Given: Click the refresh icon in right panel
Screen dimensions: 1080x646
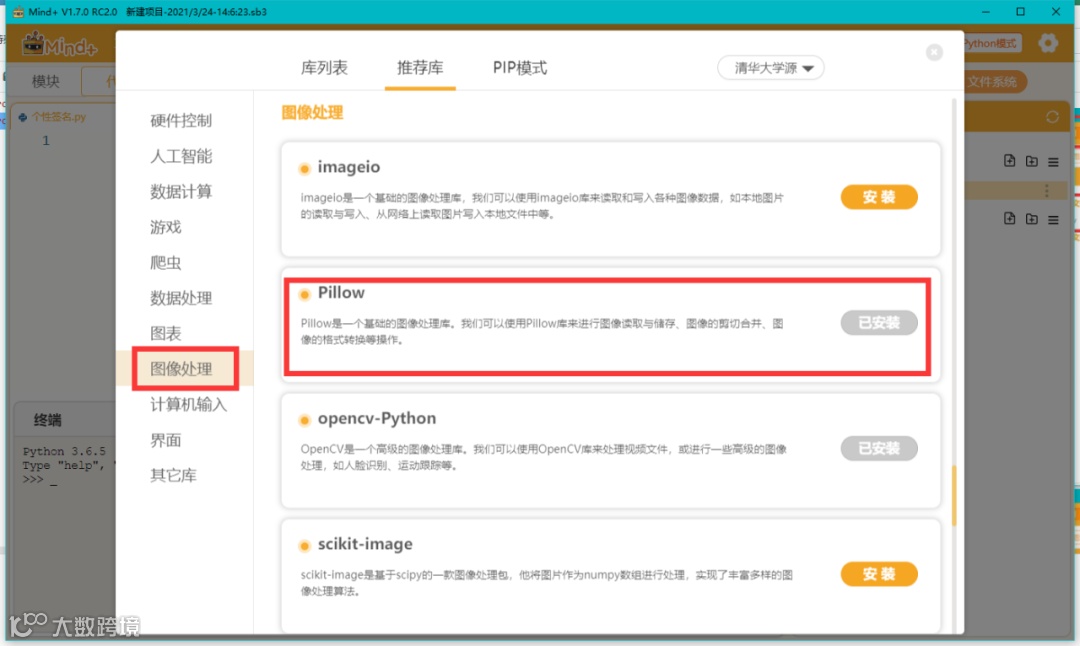Looking at the screenshot, I should [1052, 117].
